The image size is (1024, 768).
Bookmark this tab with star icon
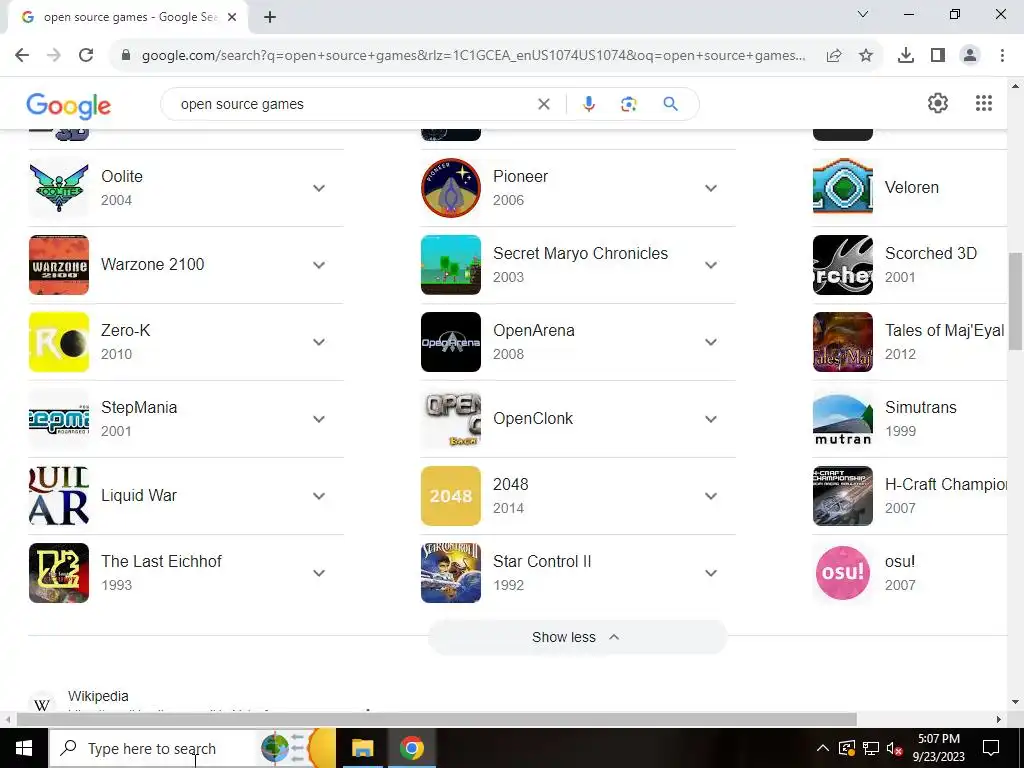tap(866, 56)
